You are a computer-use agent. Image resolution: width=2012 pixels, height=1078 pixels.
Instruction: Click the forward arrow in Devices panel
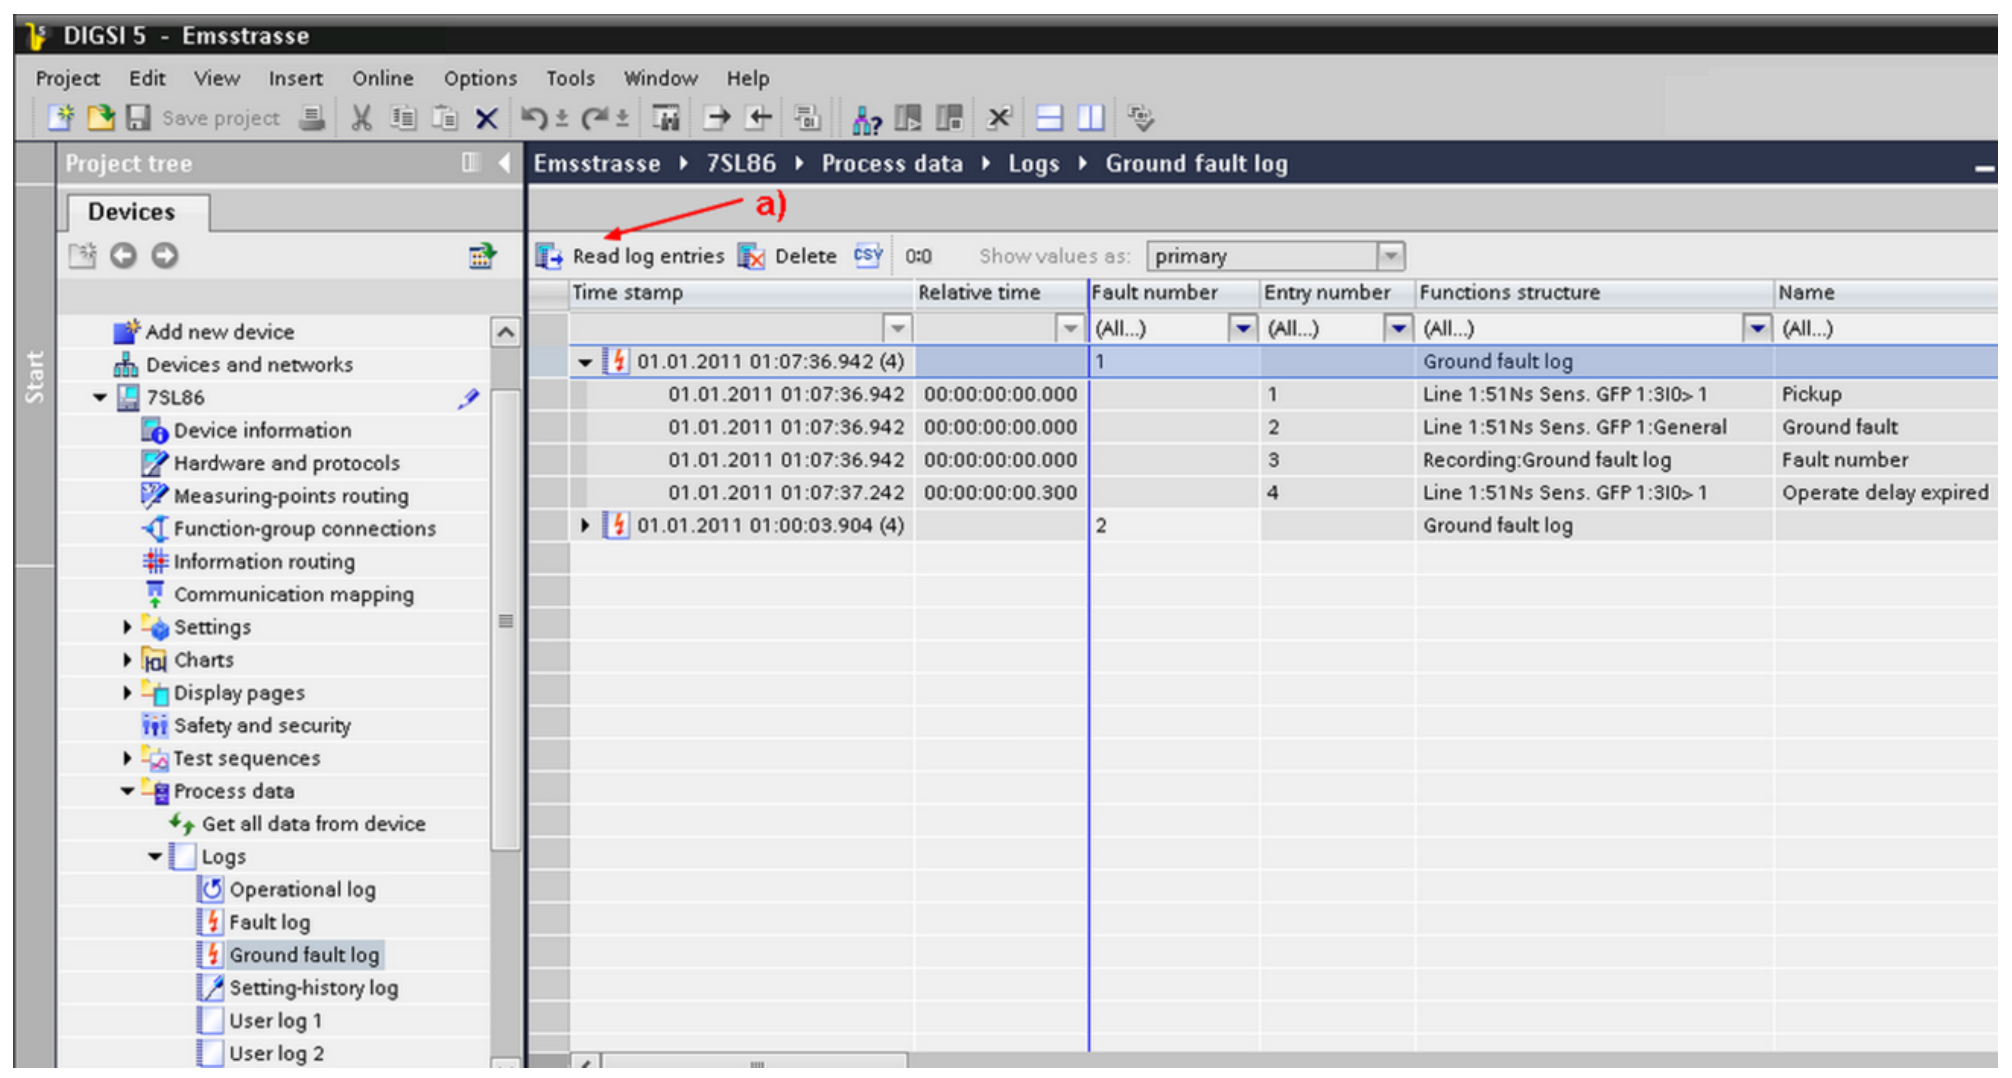click(165, 256)
